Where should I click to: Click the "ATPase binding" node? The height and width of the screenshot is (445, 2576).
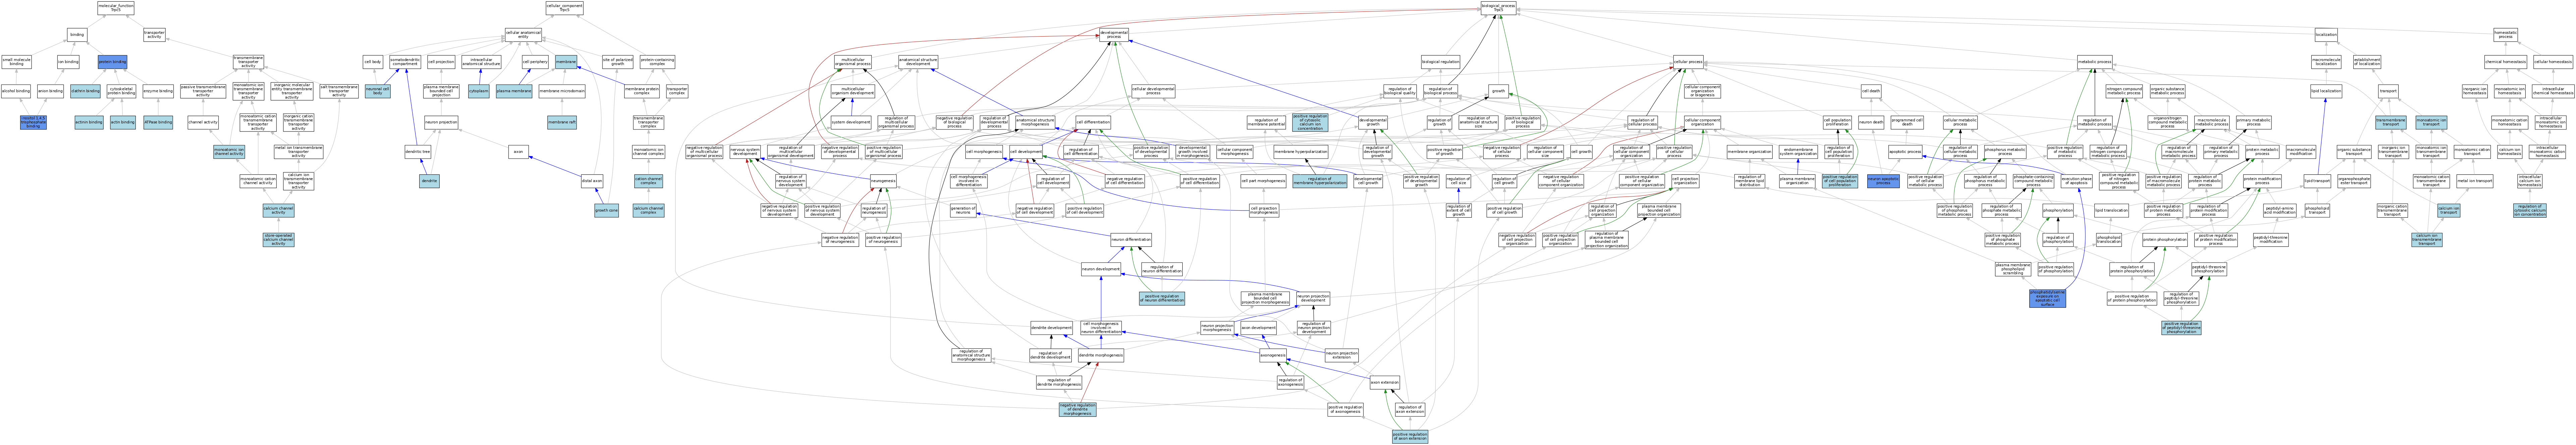(158, 122)
